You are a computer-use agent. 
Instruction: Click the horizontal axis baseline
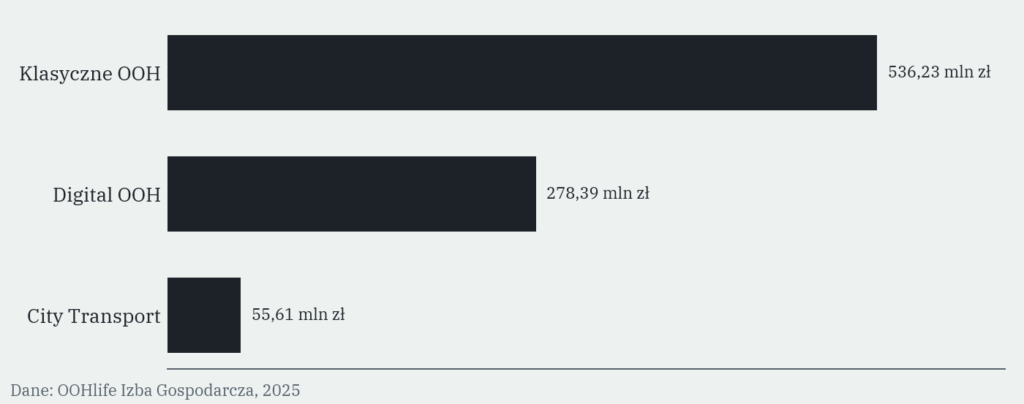[x=586, y=369]
